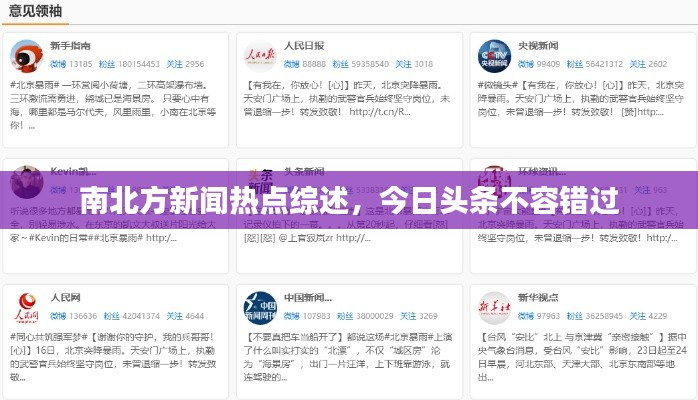View 人民日报 weibo count 88888
This screenshot has width=698, height=400.
[305, 64]
